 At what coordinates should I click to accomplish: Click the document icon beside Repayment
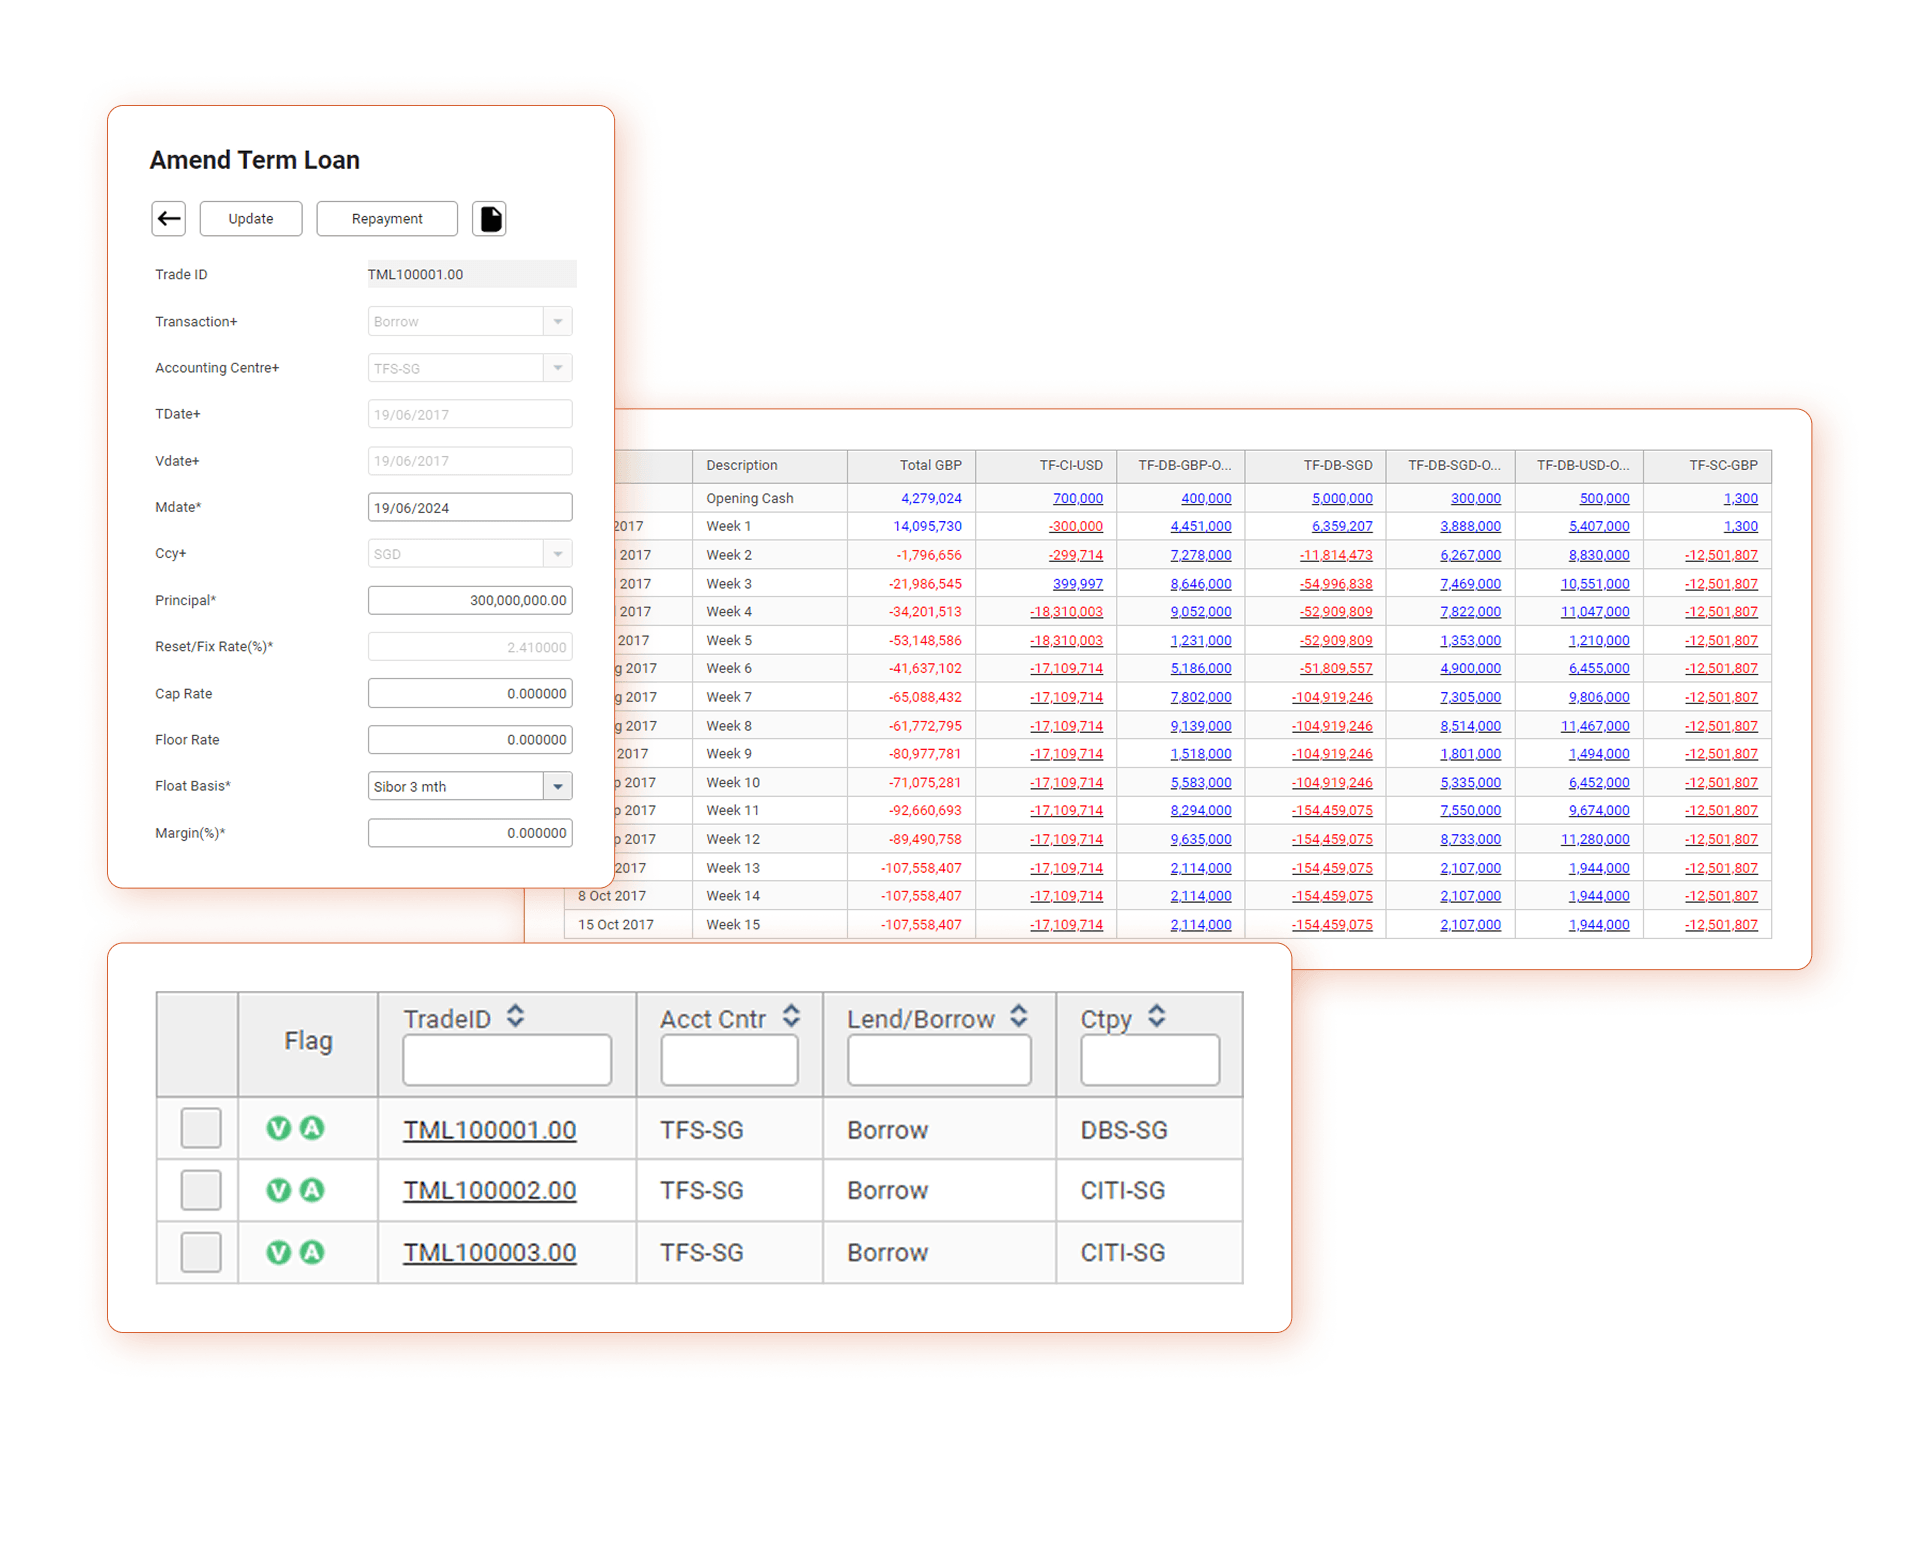pyautogui.click(x=489, y=218)
